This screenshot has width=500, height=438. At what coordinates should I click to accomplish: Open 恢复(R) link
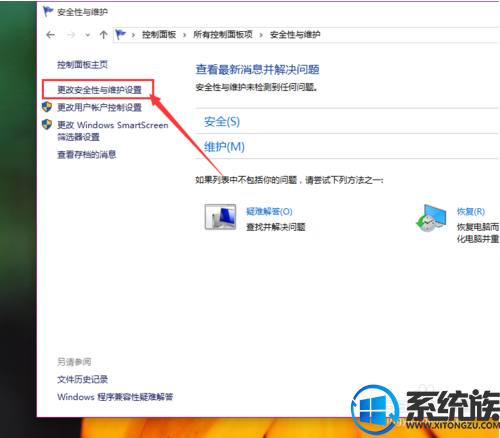471,211
